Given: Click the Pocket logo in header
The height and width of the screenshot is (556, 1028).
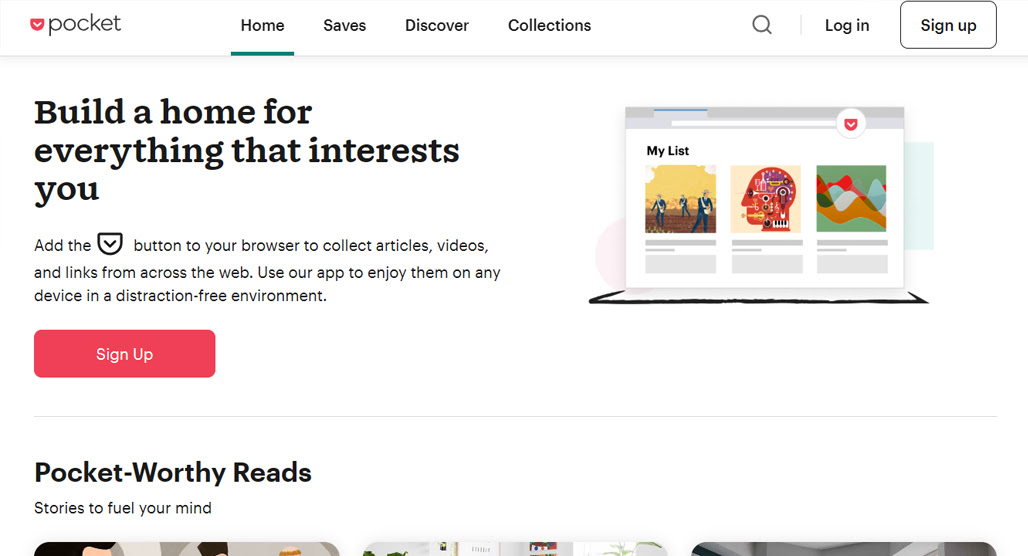Looking at the screenshot, I should pos(75,25).
